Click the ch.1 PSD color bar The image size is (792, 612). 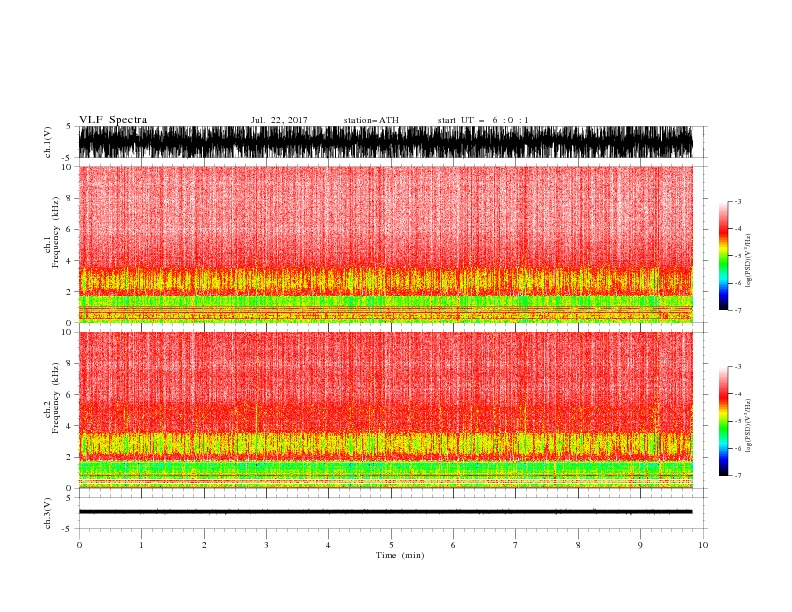723,256
